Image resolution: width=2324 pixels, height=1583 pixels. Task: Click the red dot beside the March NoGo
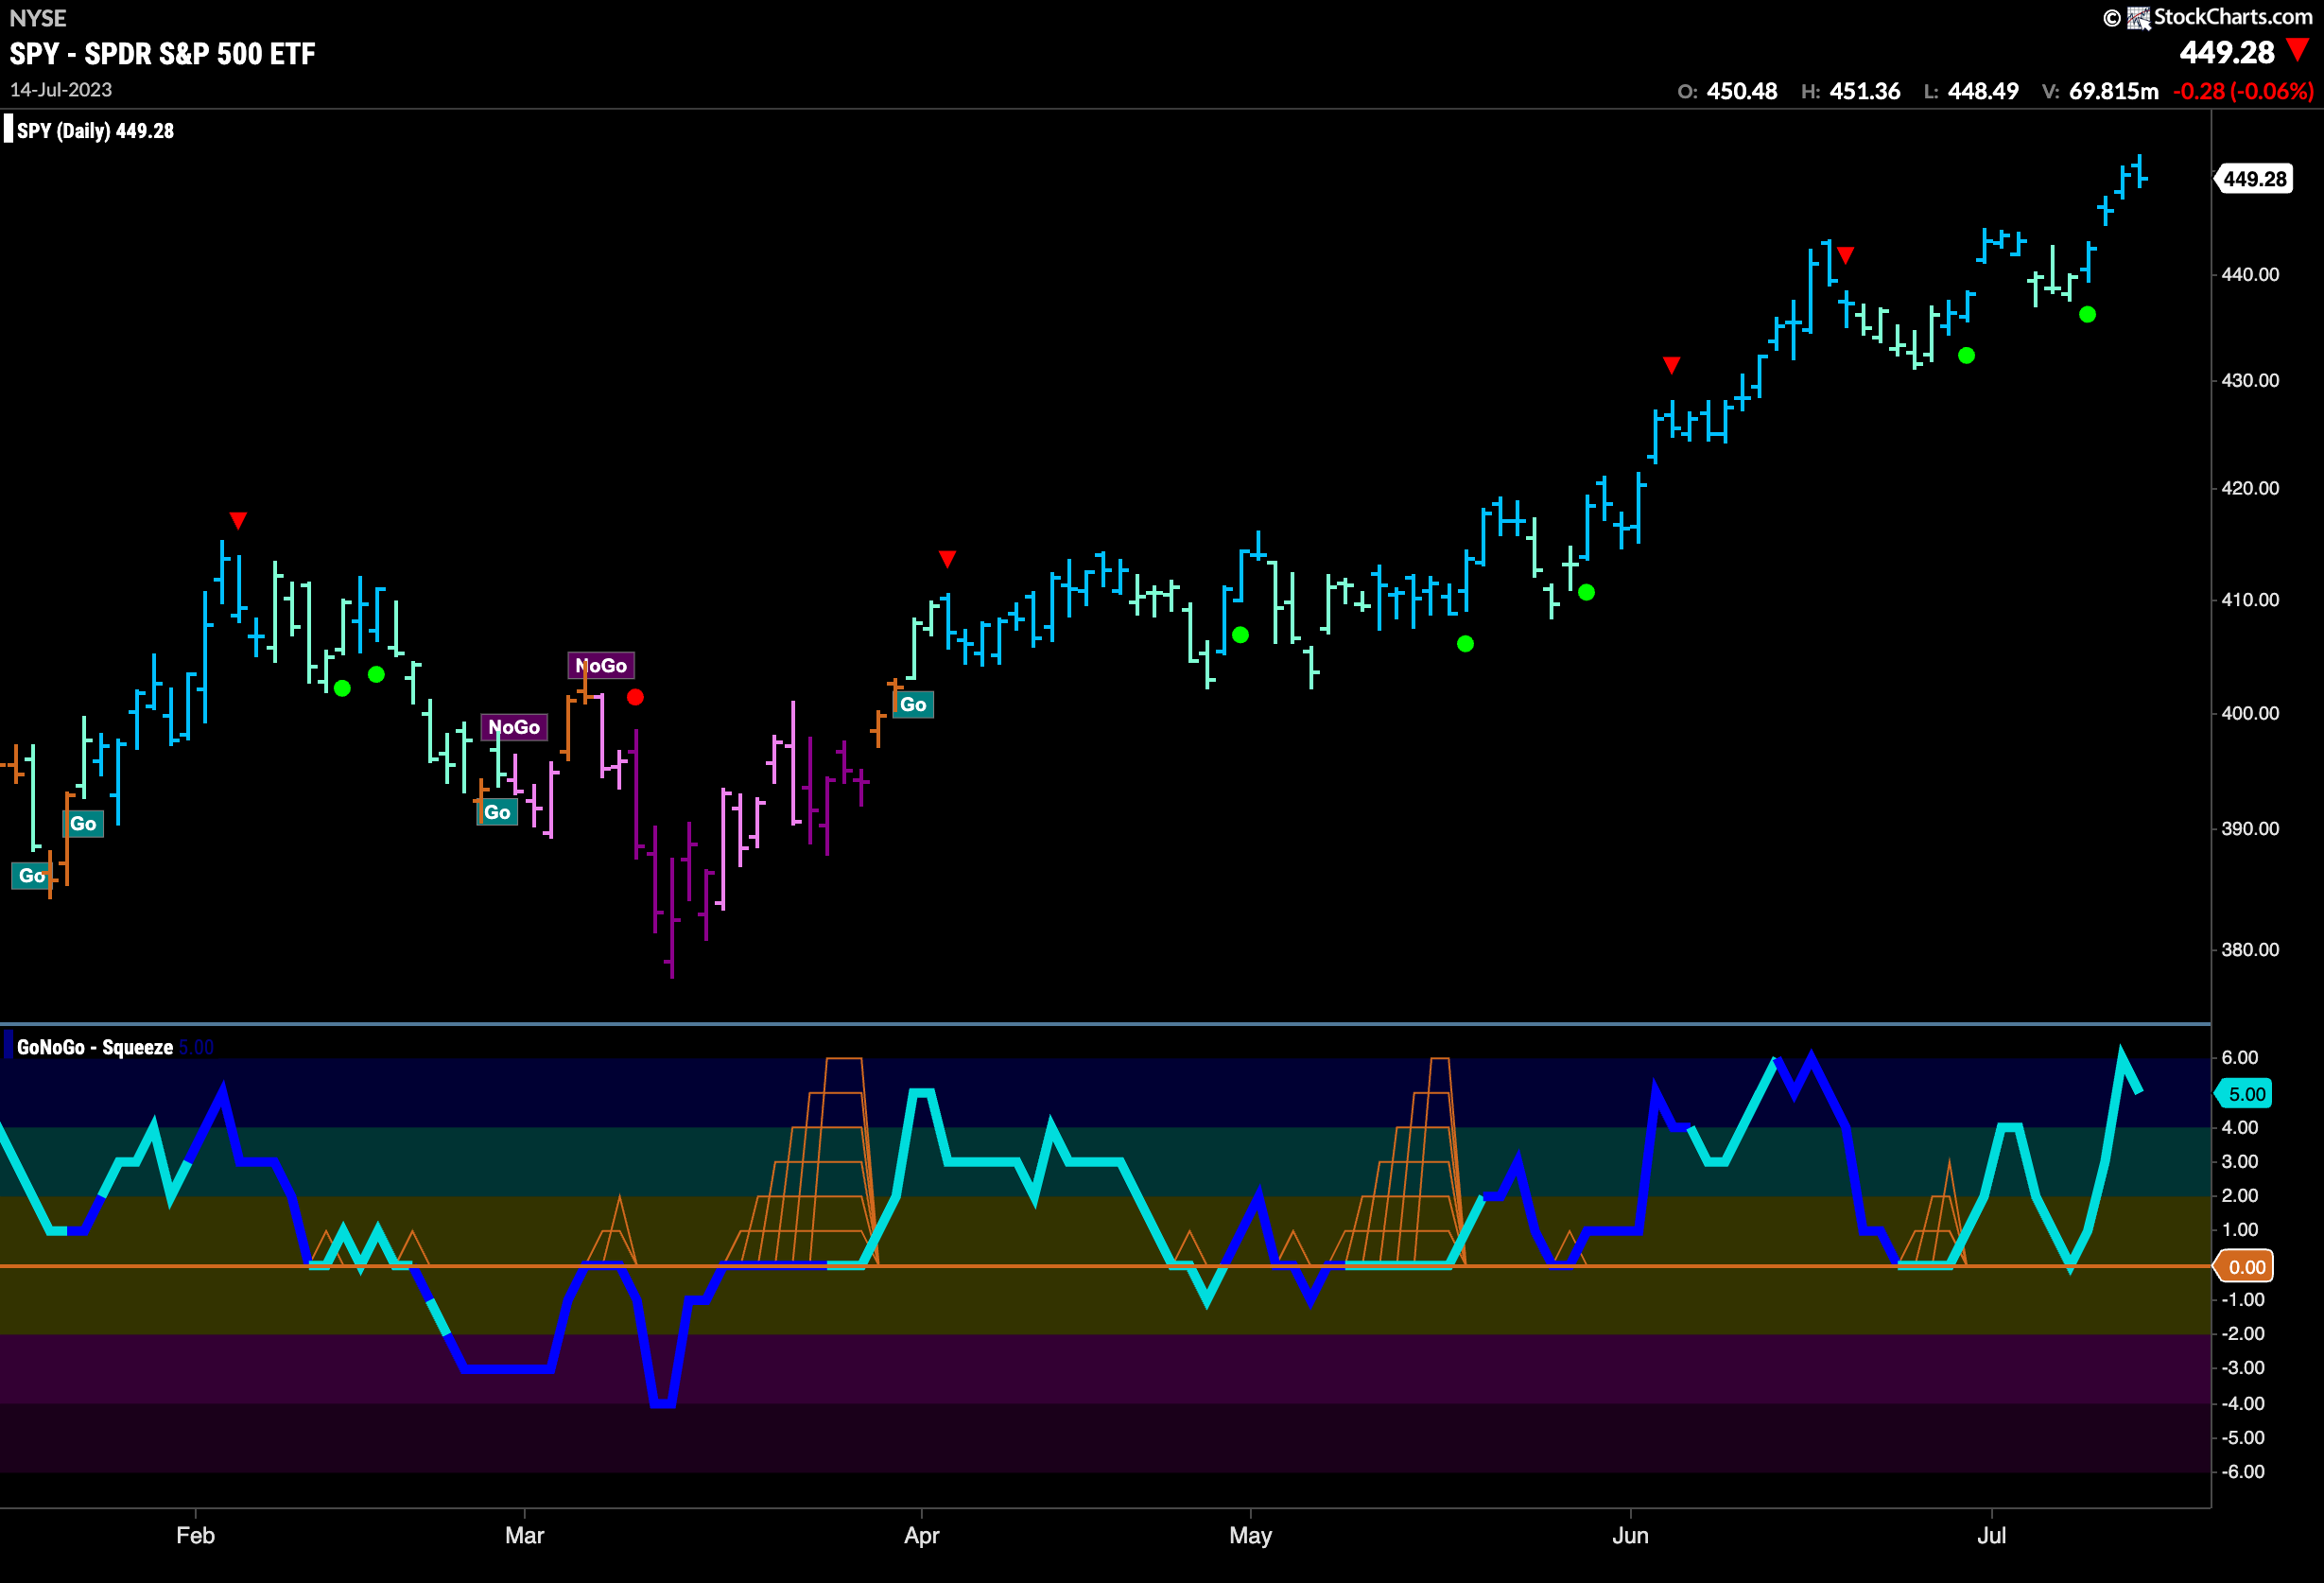635,697
